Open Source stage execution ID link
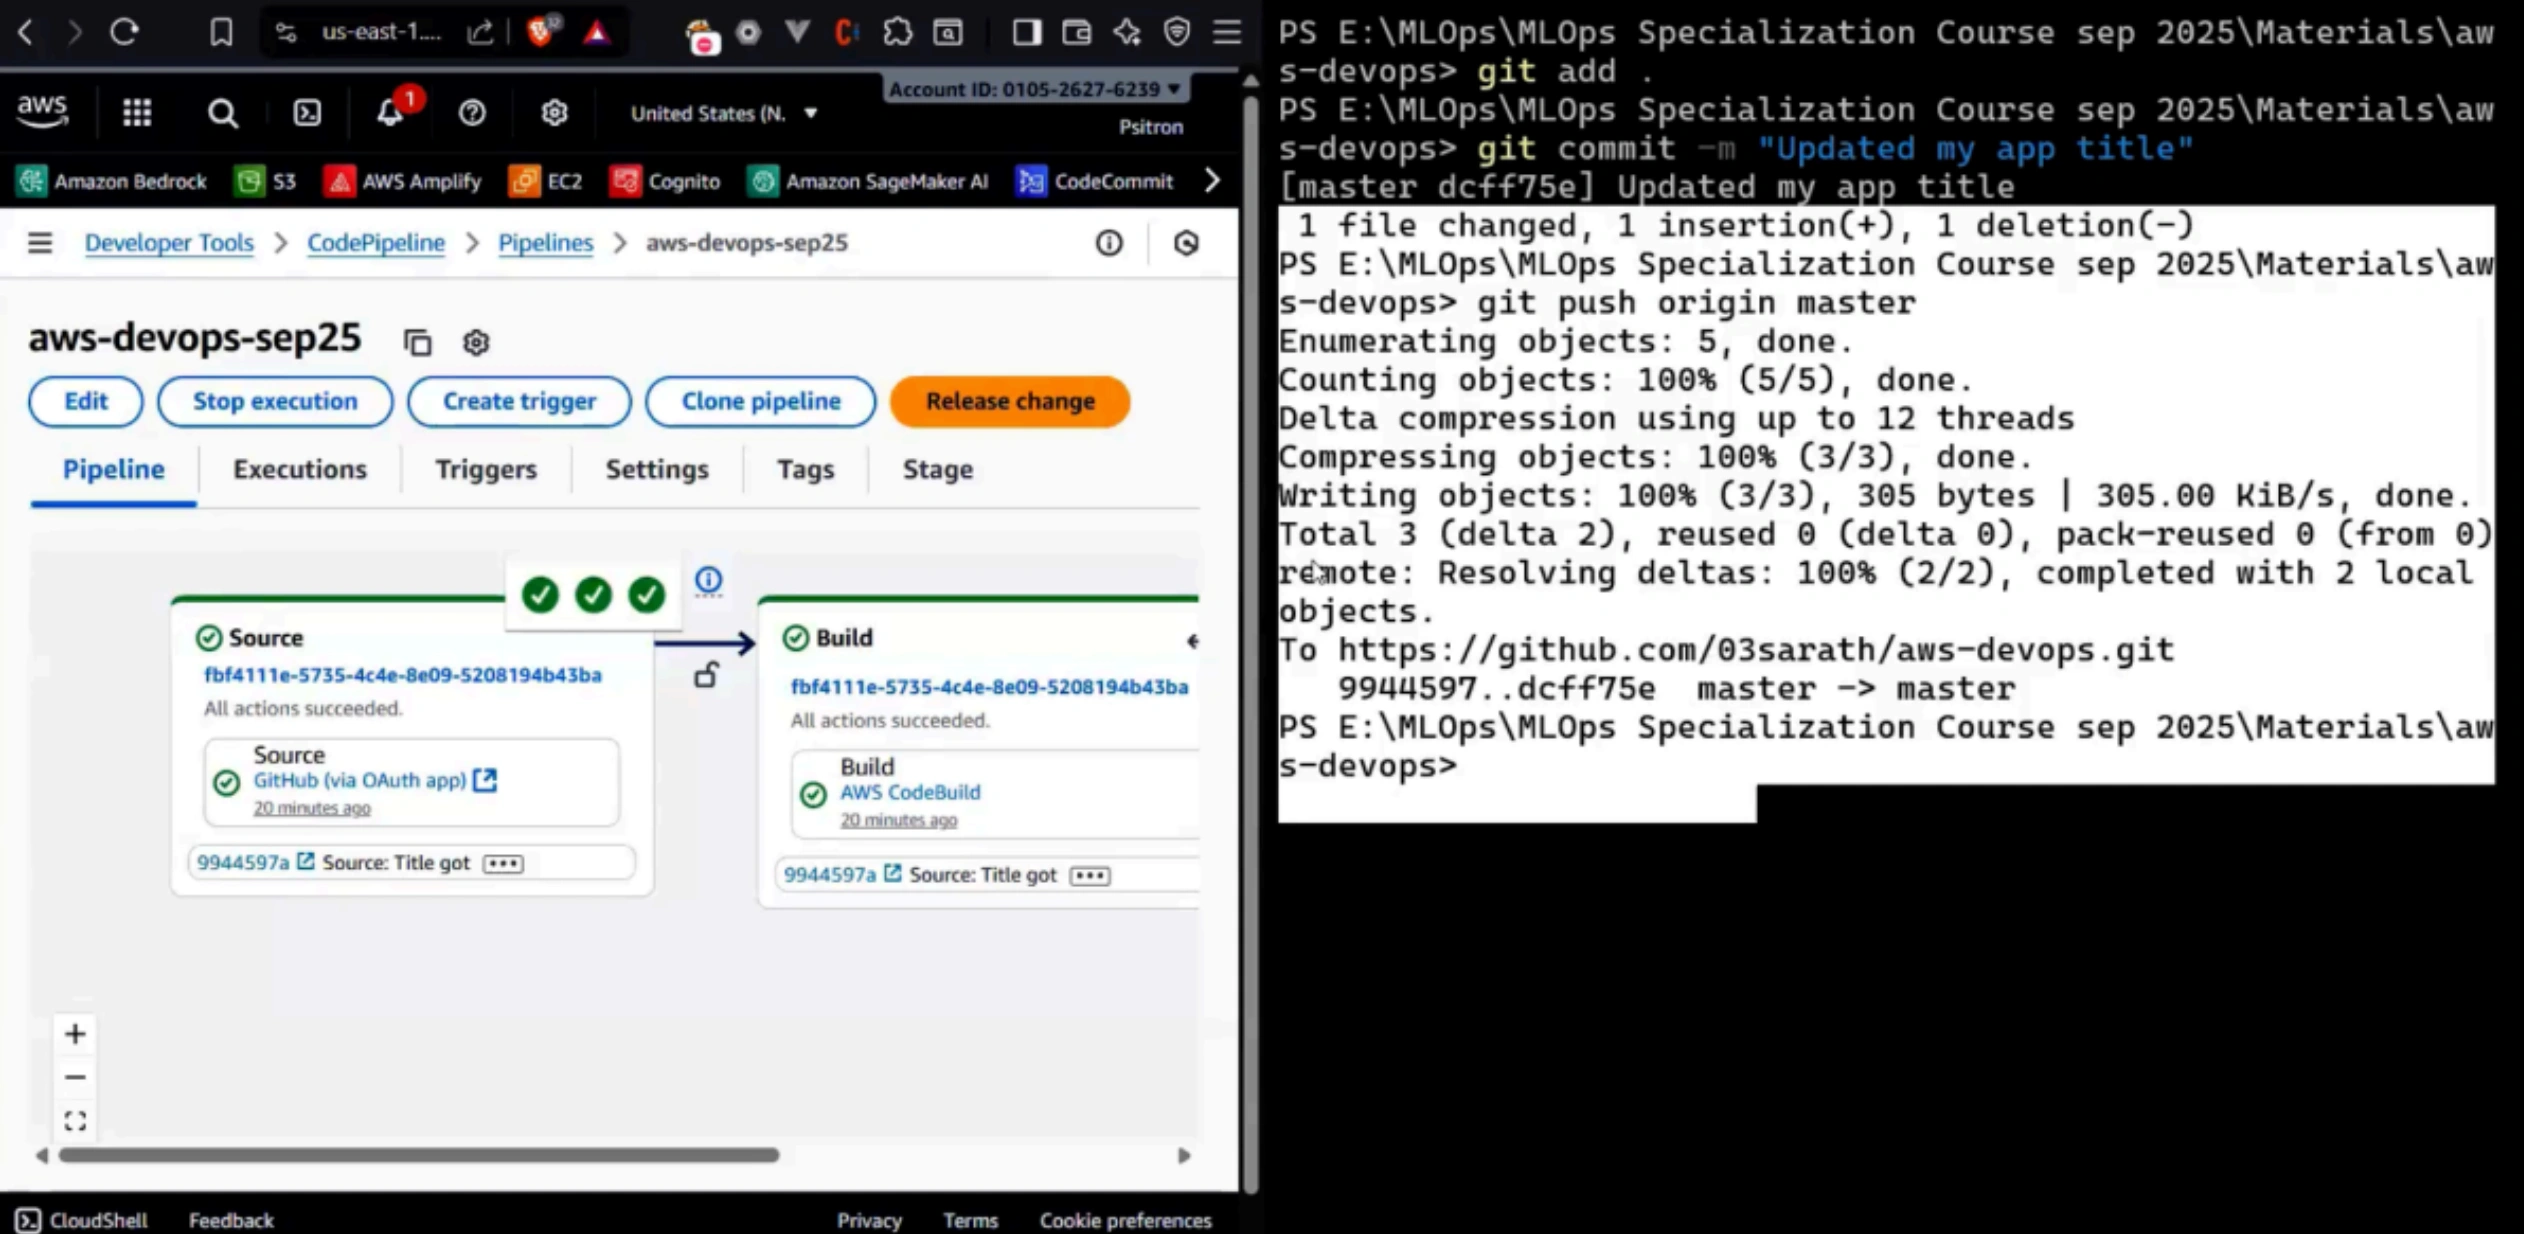Image resolution: width=2524 pixels, height=1234 pixels. pyautogui.click(x=403, y=675)
